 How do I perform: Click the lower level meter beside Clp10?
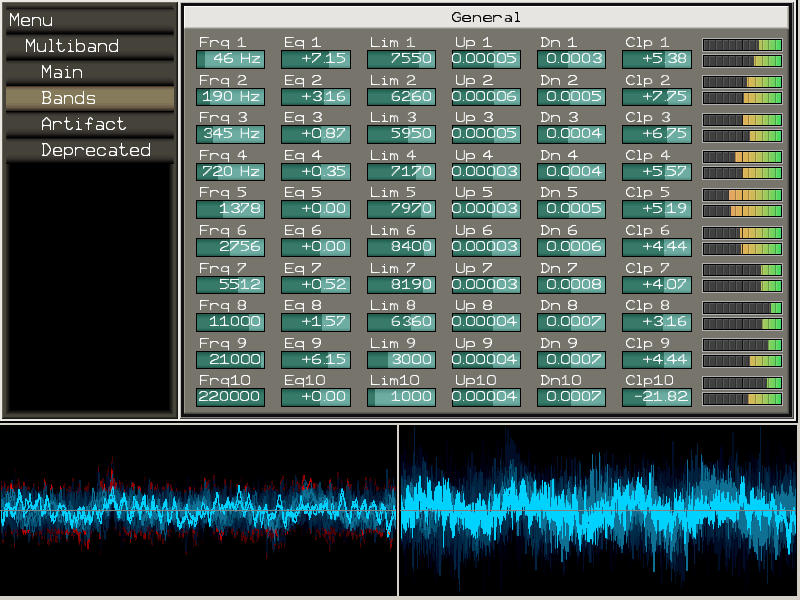pos(742,399)
